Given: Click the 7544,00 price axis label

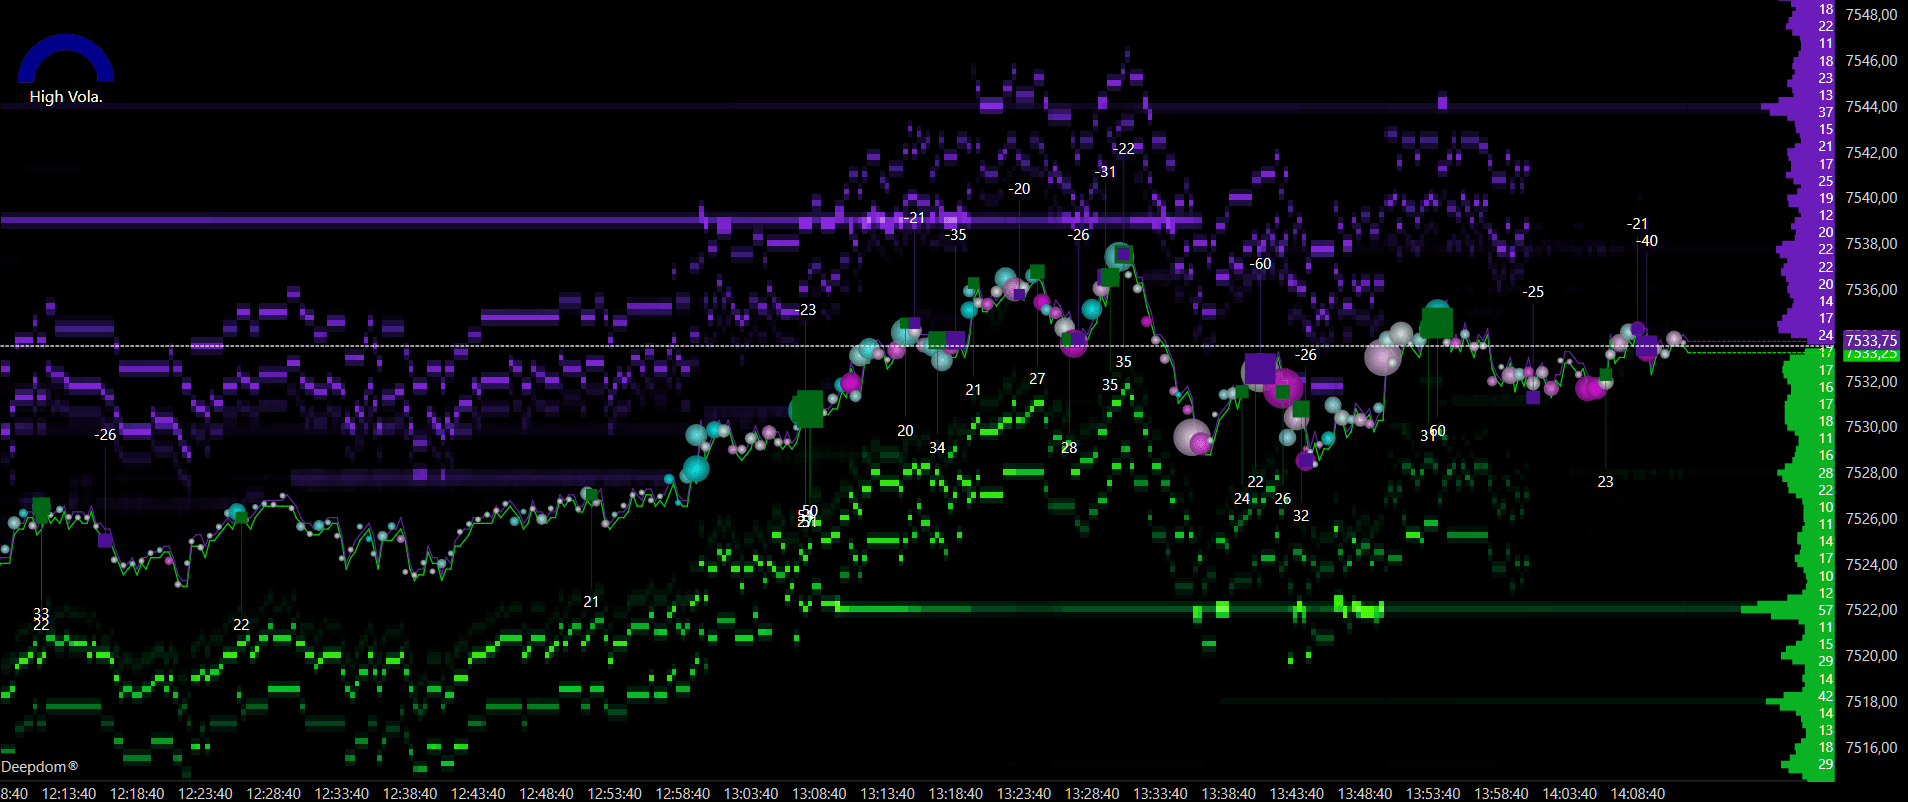Looking at the screenshot, I should 1871,107.
